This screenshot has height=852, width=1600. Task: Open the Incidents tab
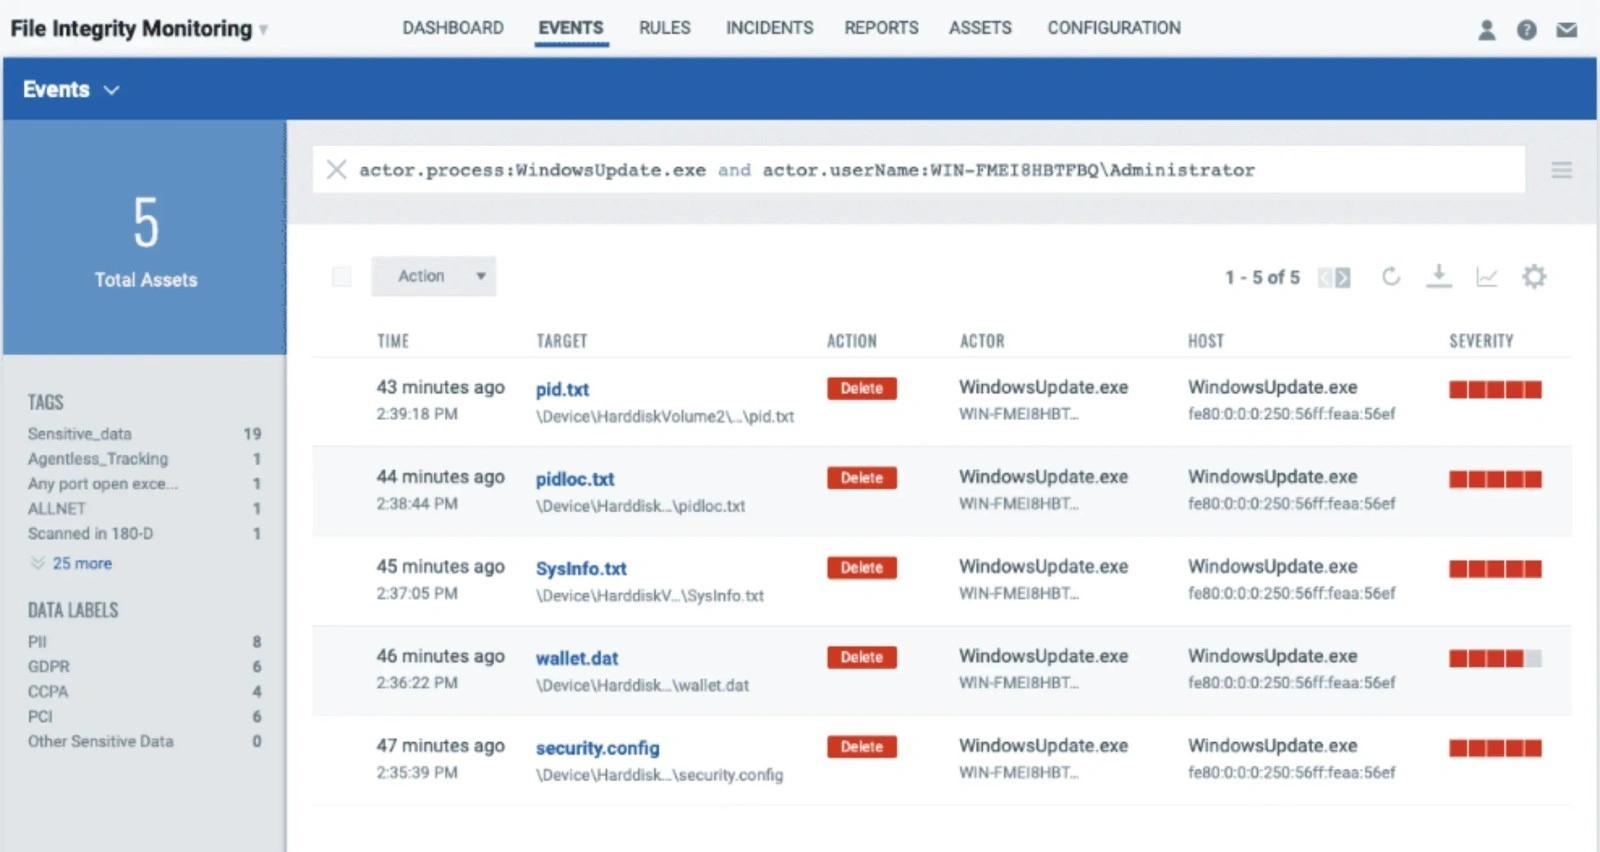pos(770,28)
